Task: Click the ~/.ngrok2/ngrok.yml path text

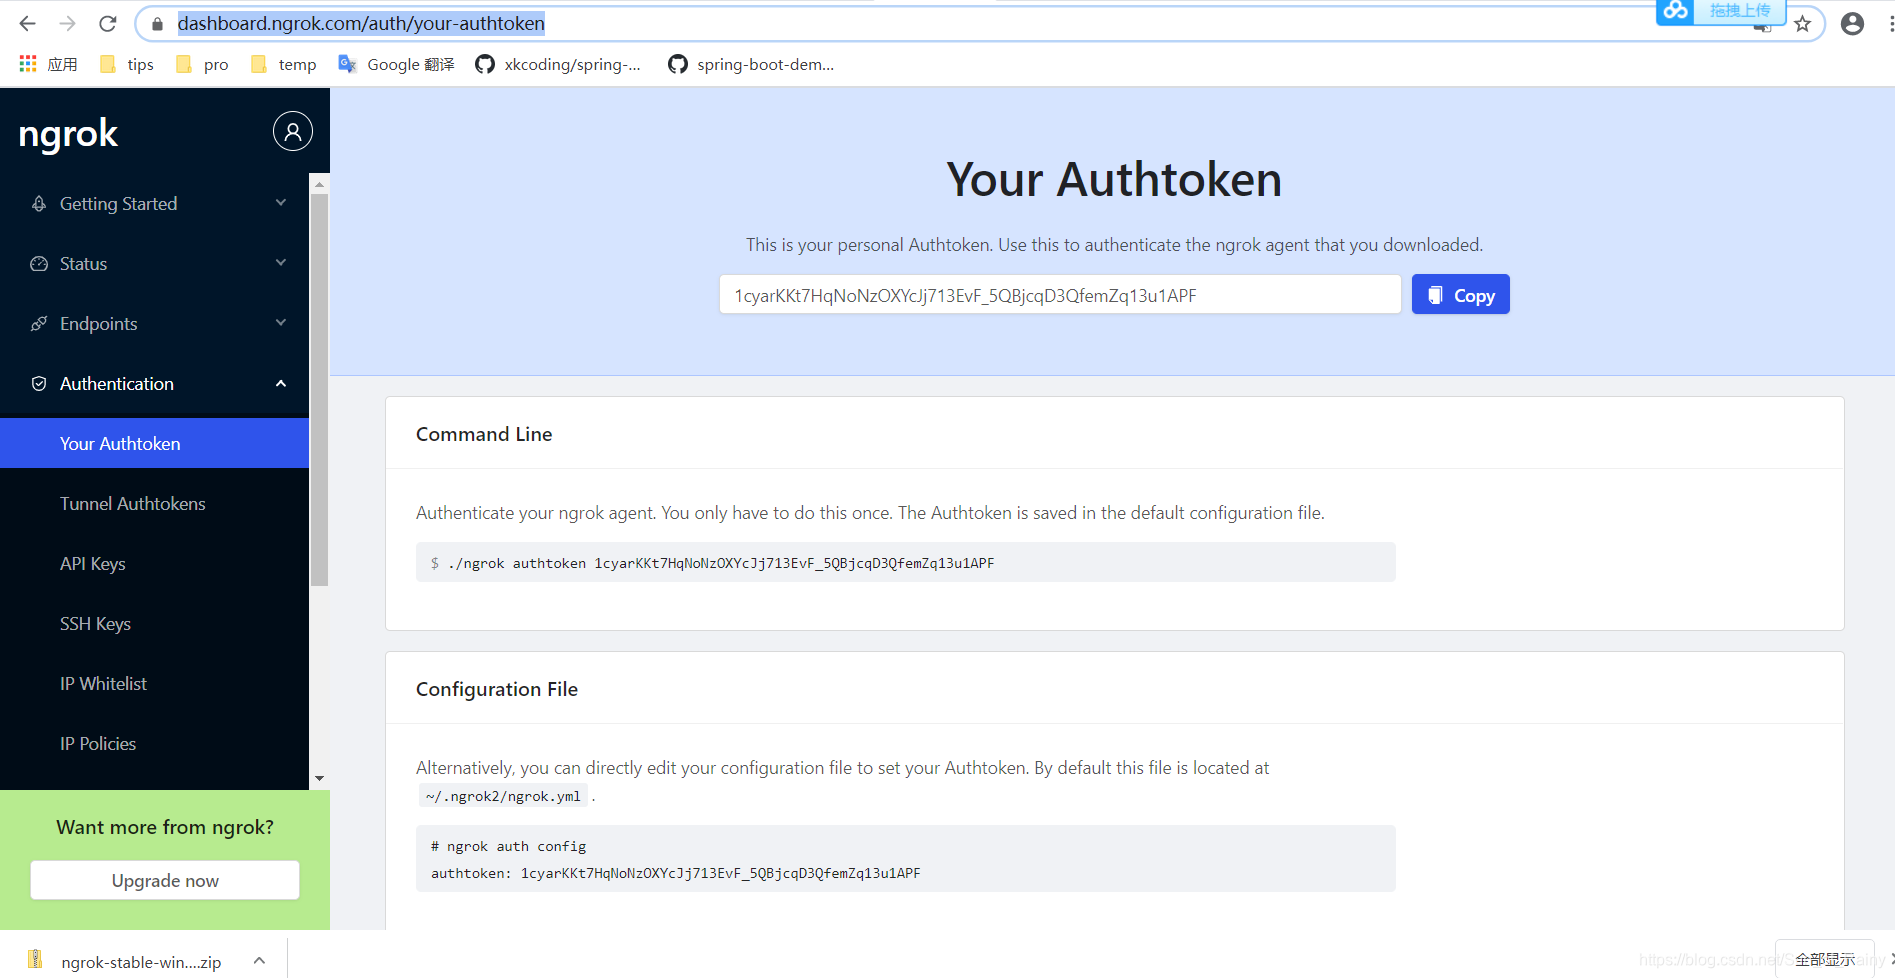Action: [503, 797]
